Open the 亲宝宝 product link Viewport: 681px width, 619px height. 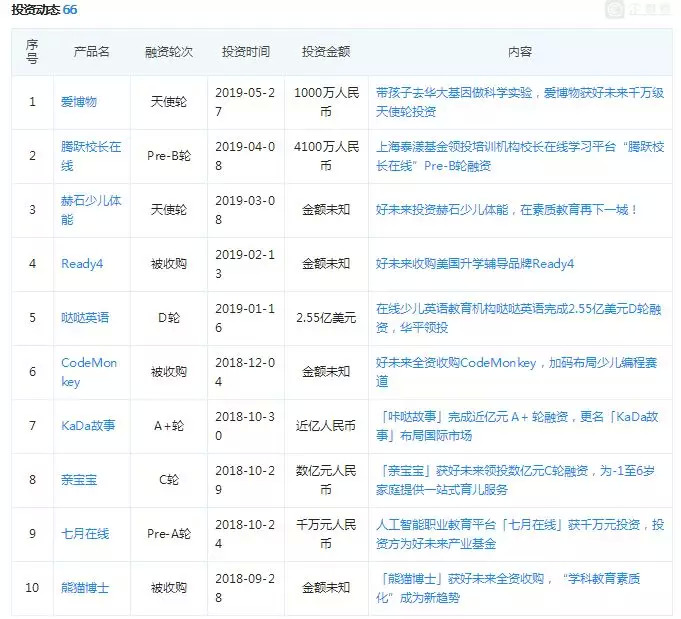(79, 480)
